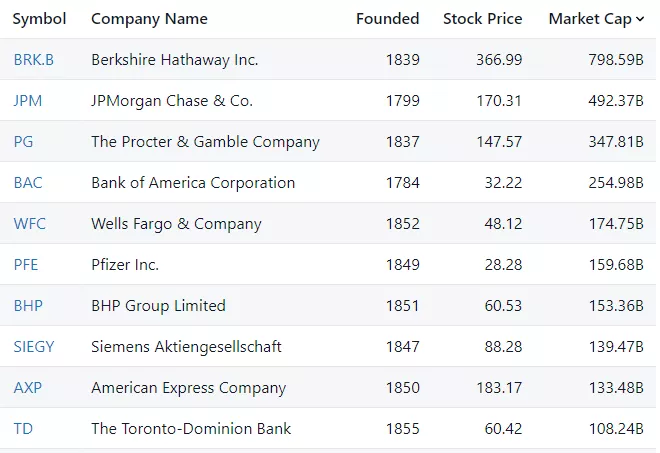Click the Pfizer Inc. company name cell

click(x=125, y=265)
